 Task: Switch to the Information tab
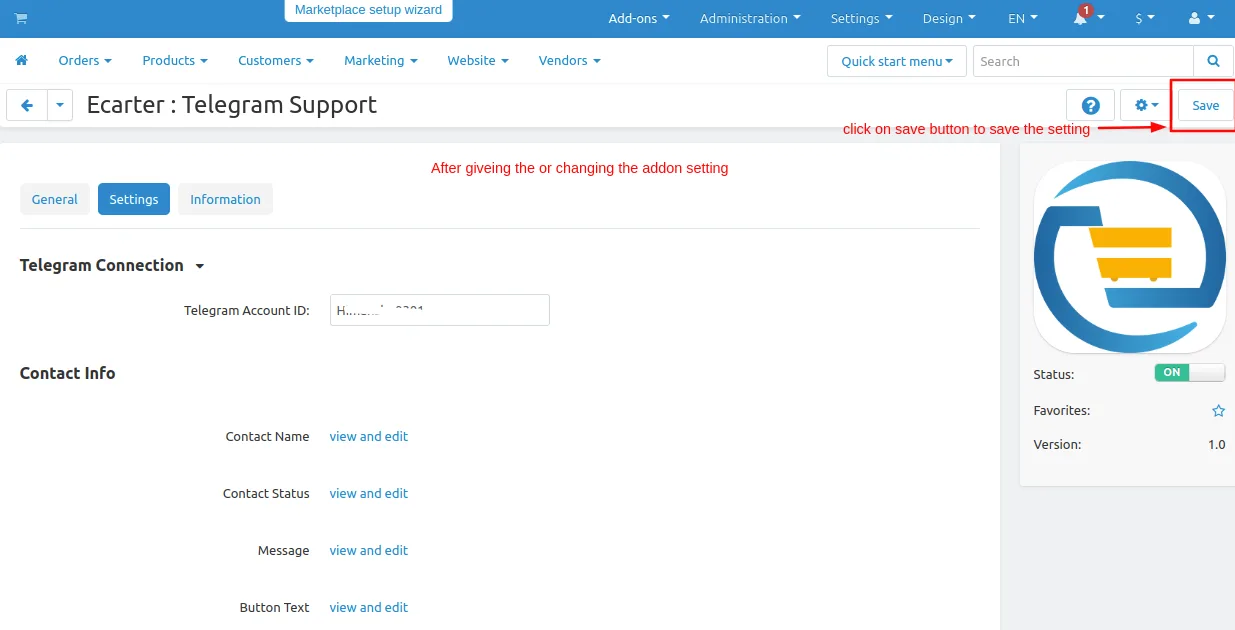(225, 199)
